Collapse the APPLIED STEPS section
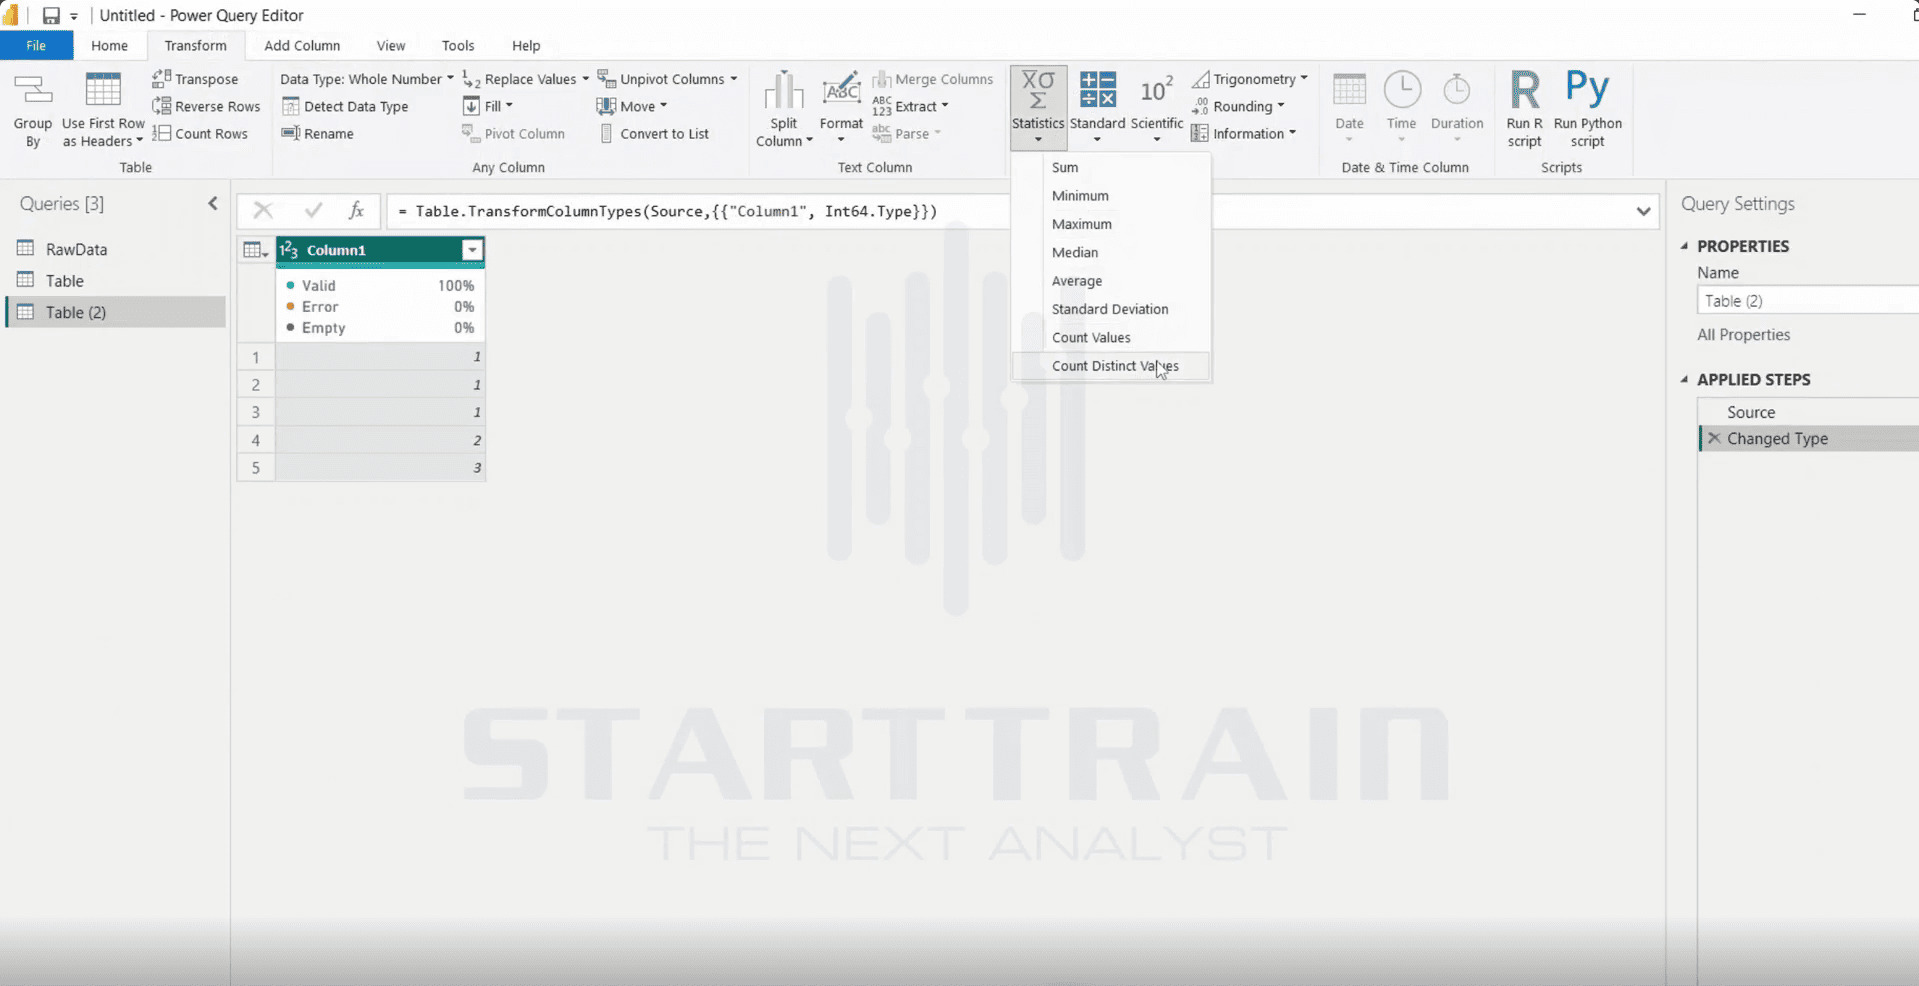1919x986 pixels. pyautogui.click(x=1685, y=379)
